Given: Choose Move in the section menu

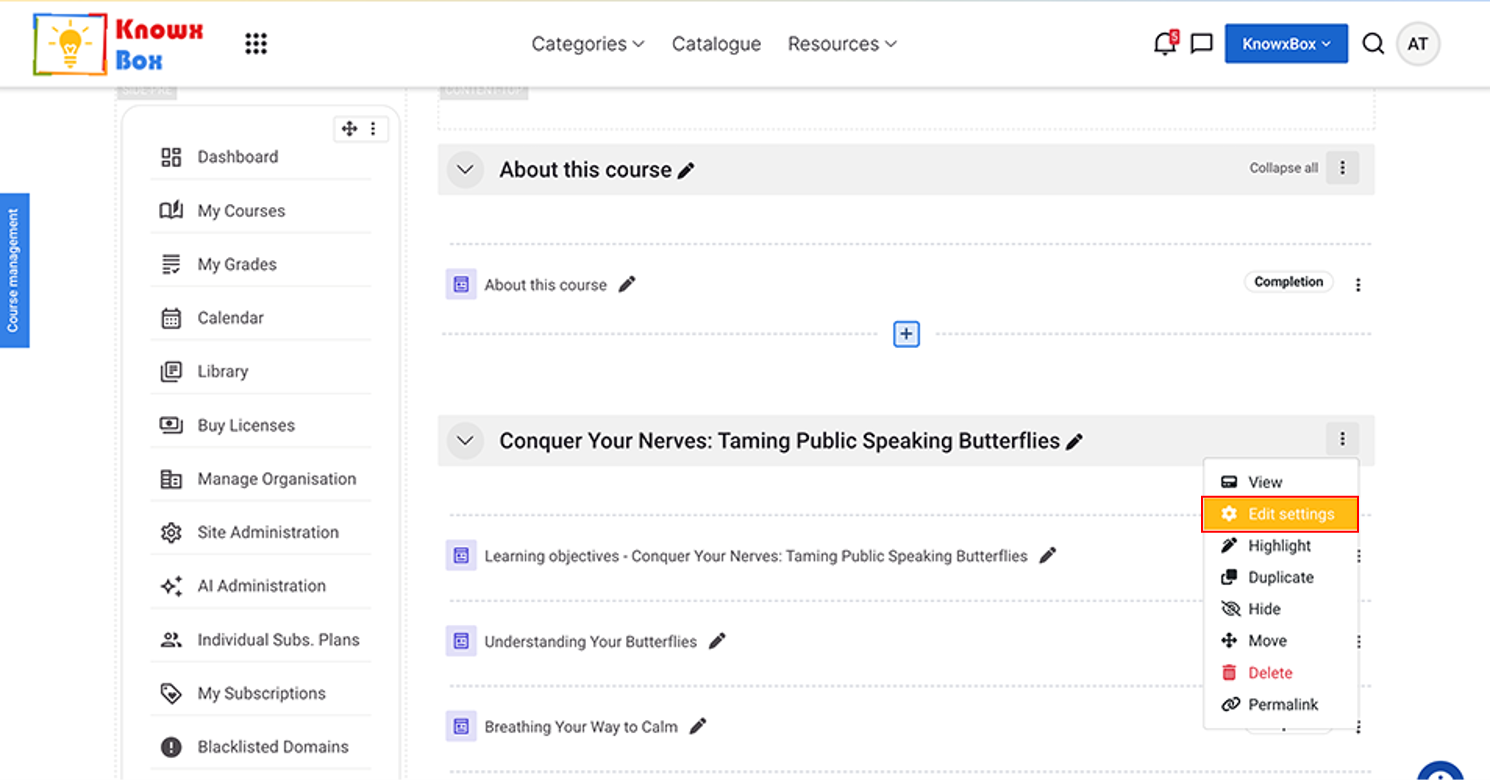Looking at the screenshot, I should pyautogui.click(x=1280, y=641).
